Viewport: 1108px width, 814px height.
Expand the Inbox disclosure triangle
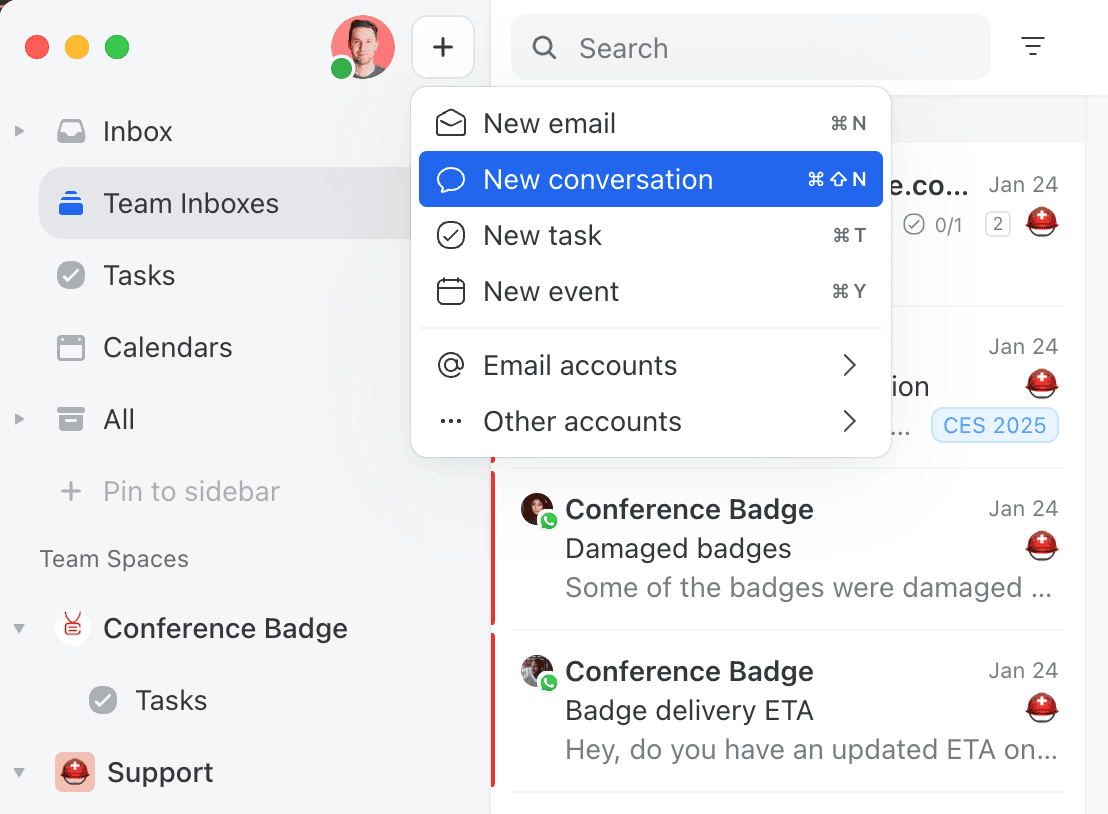[20, 131]
